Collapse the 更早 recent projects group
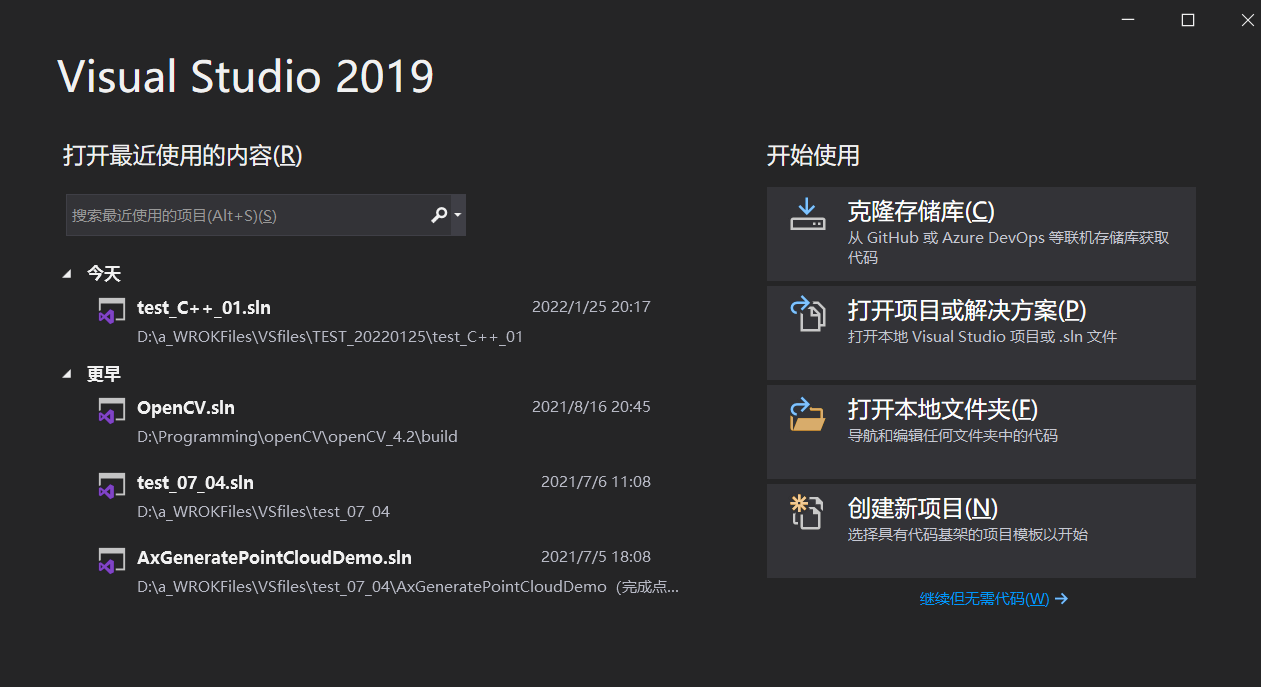Viewport: 1261px width, 687px height. click(66, 373)
